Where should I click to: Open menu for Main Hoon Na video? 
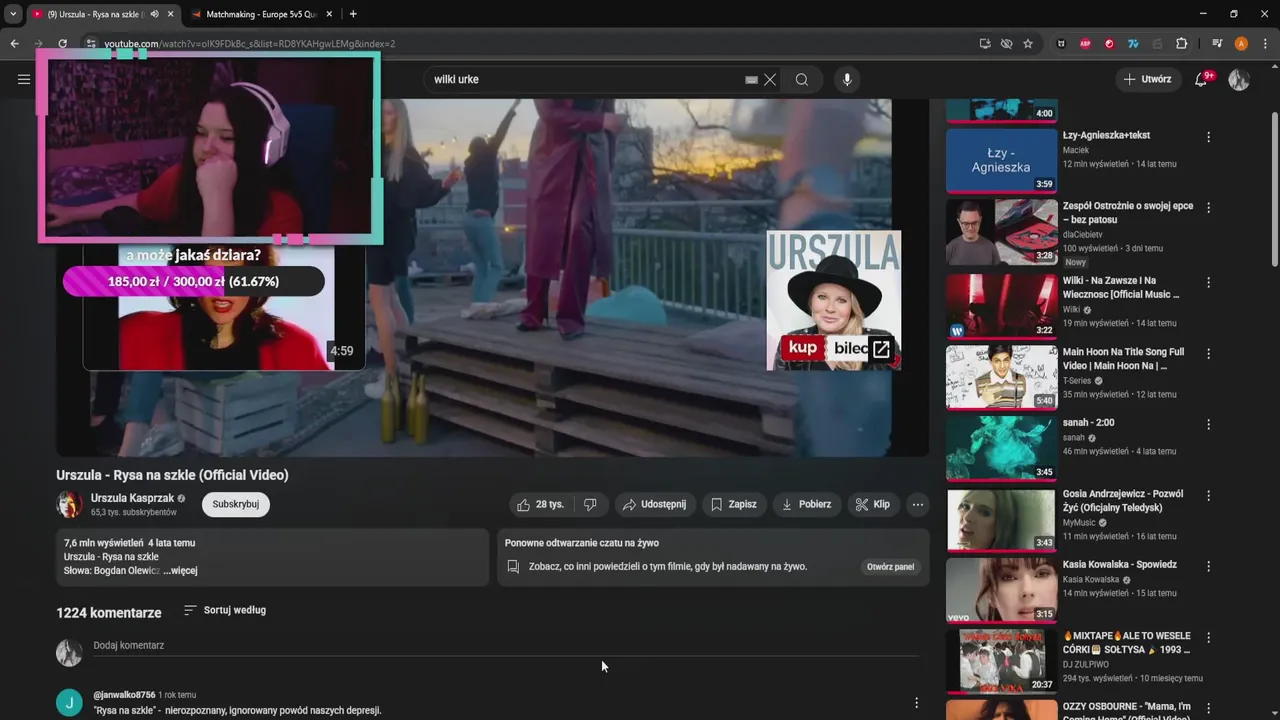click(x=1208, y=354)
